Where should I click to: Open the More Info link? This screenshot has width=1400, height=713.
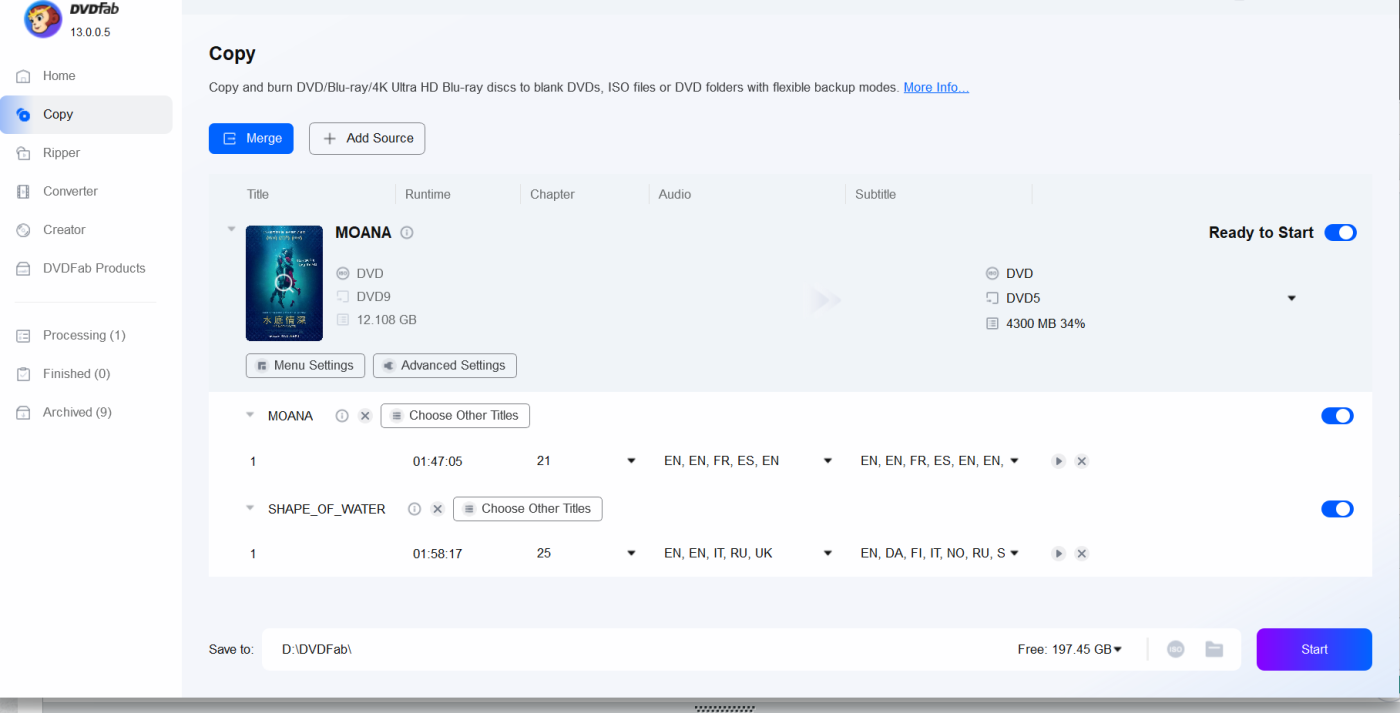click(x=936, y=88)
